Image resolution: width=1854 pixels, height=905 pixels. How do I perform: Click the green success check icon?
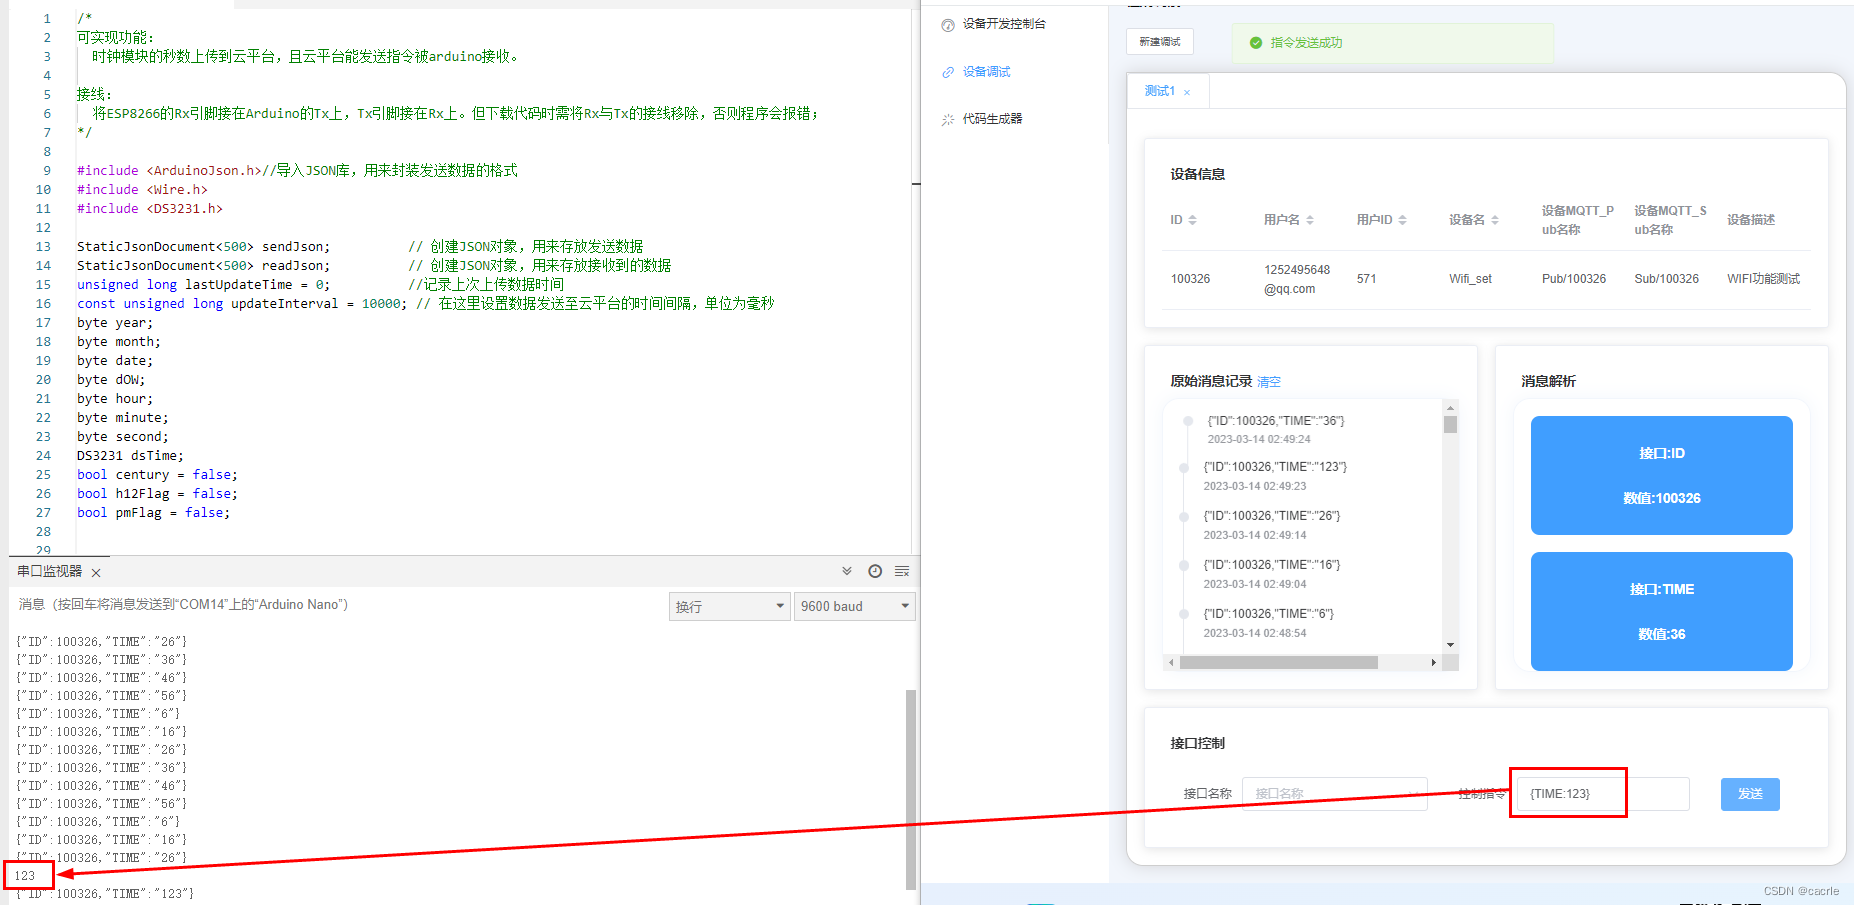1256,43
